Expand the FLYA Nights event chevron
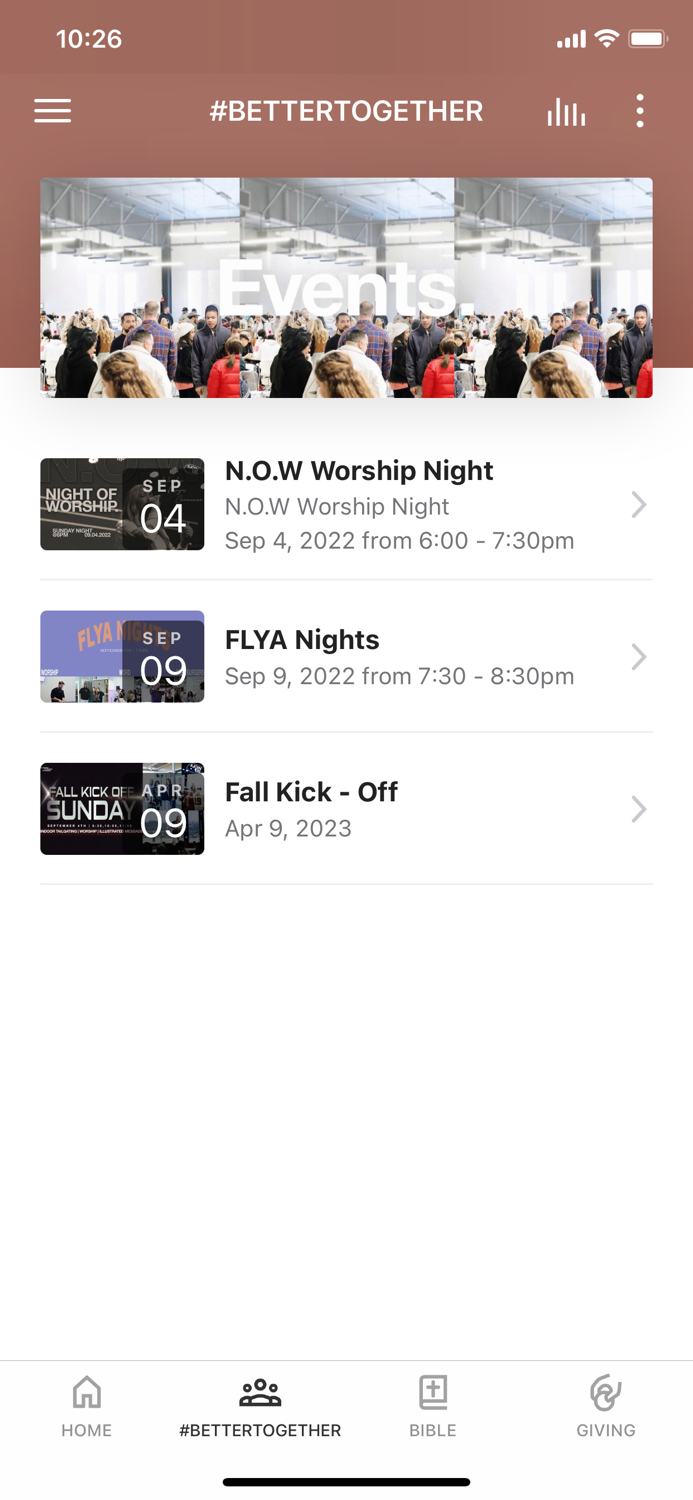Image resolution: width=693 pixels, height=1500 pixels. 639,657
